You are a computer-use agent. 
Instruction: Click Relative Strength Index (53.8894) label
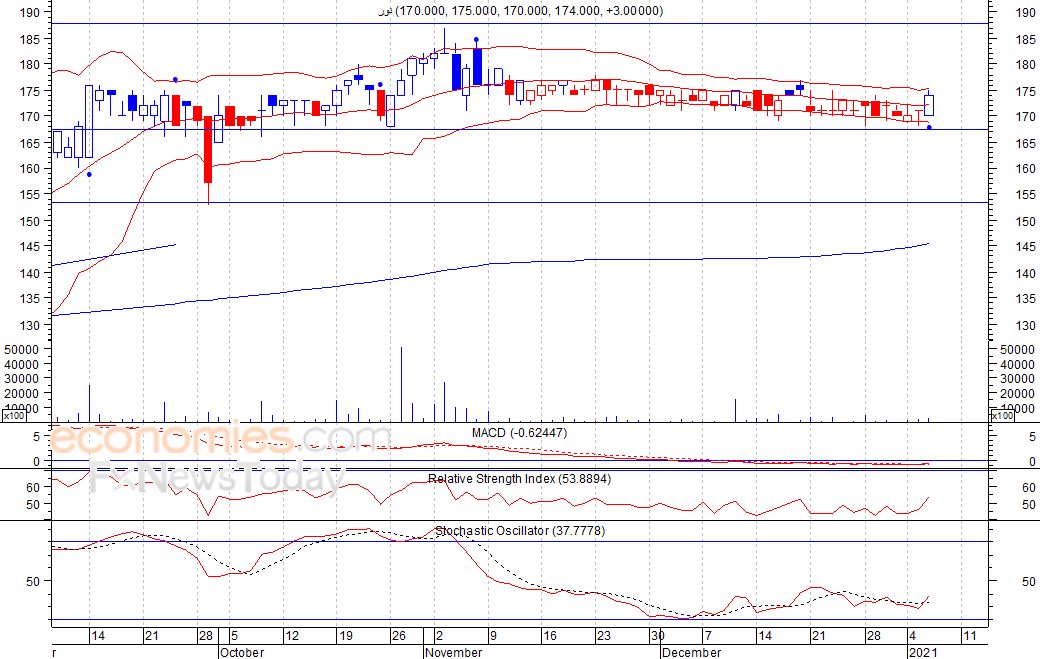point(519,479)
